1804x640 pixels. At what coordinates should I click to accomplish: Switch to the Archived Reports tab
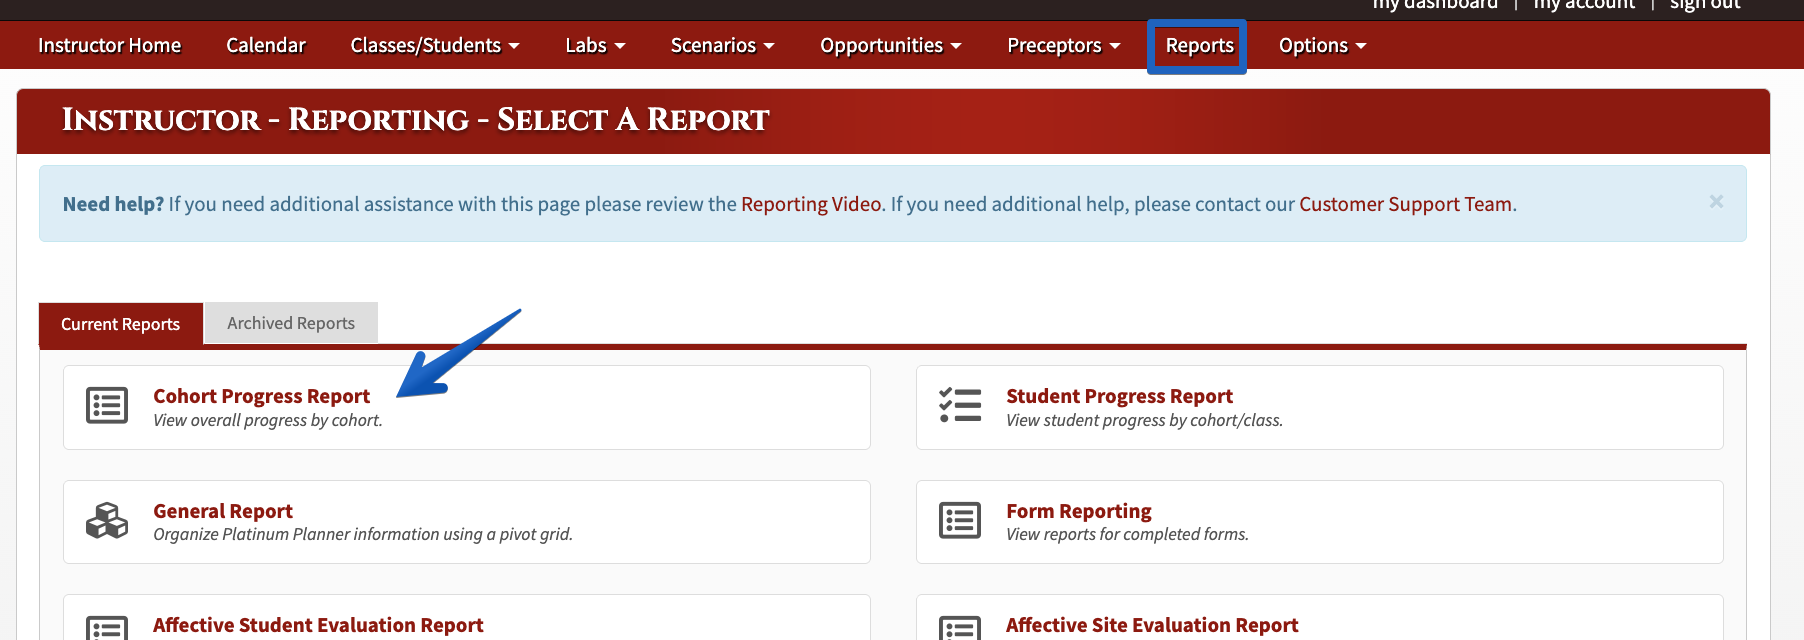tap(291, 323)
